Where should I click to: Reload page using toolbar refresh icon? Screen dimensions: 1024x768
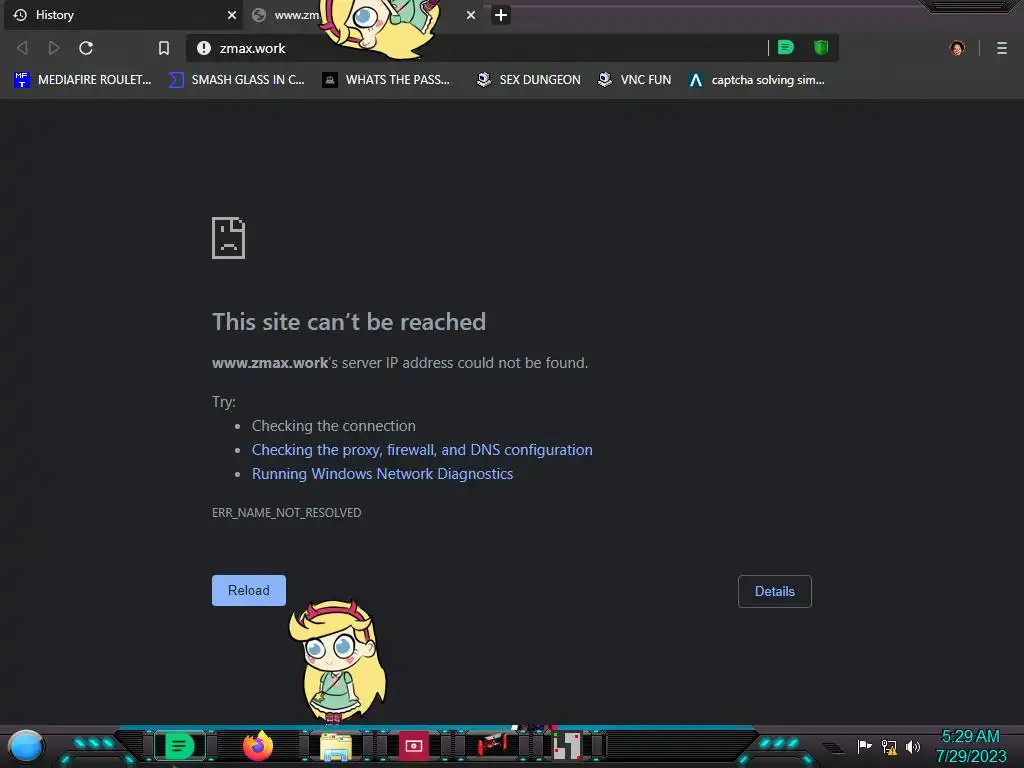(x=86, y=48)
